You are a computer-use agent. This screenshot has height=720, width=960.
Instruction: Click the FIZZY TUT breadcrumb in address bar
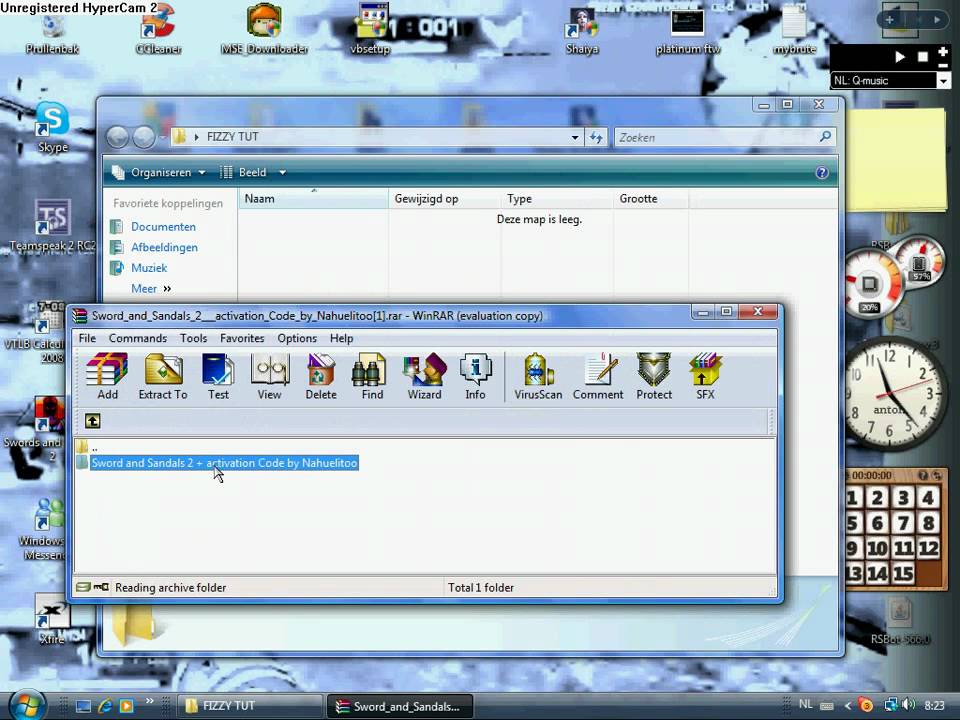tap(233, 137)
